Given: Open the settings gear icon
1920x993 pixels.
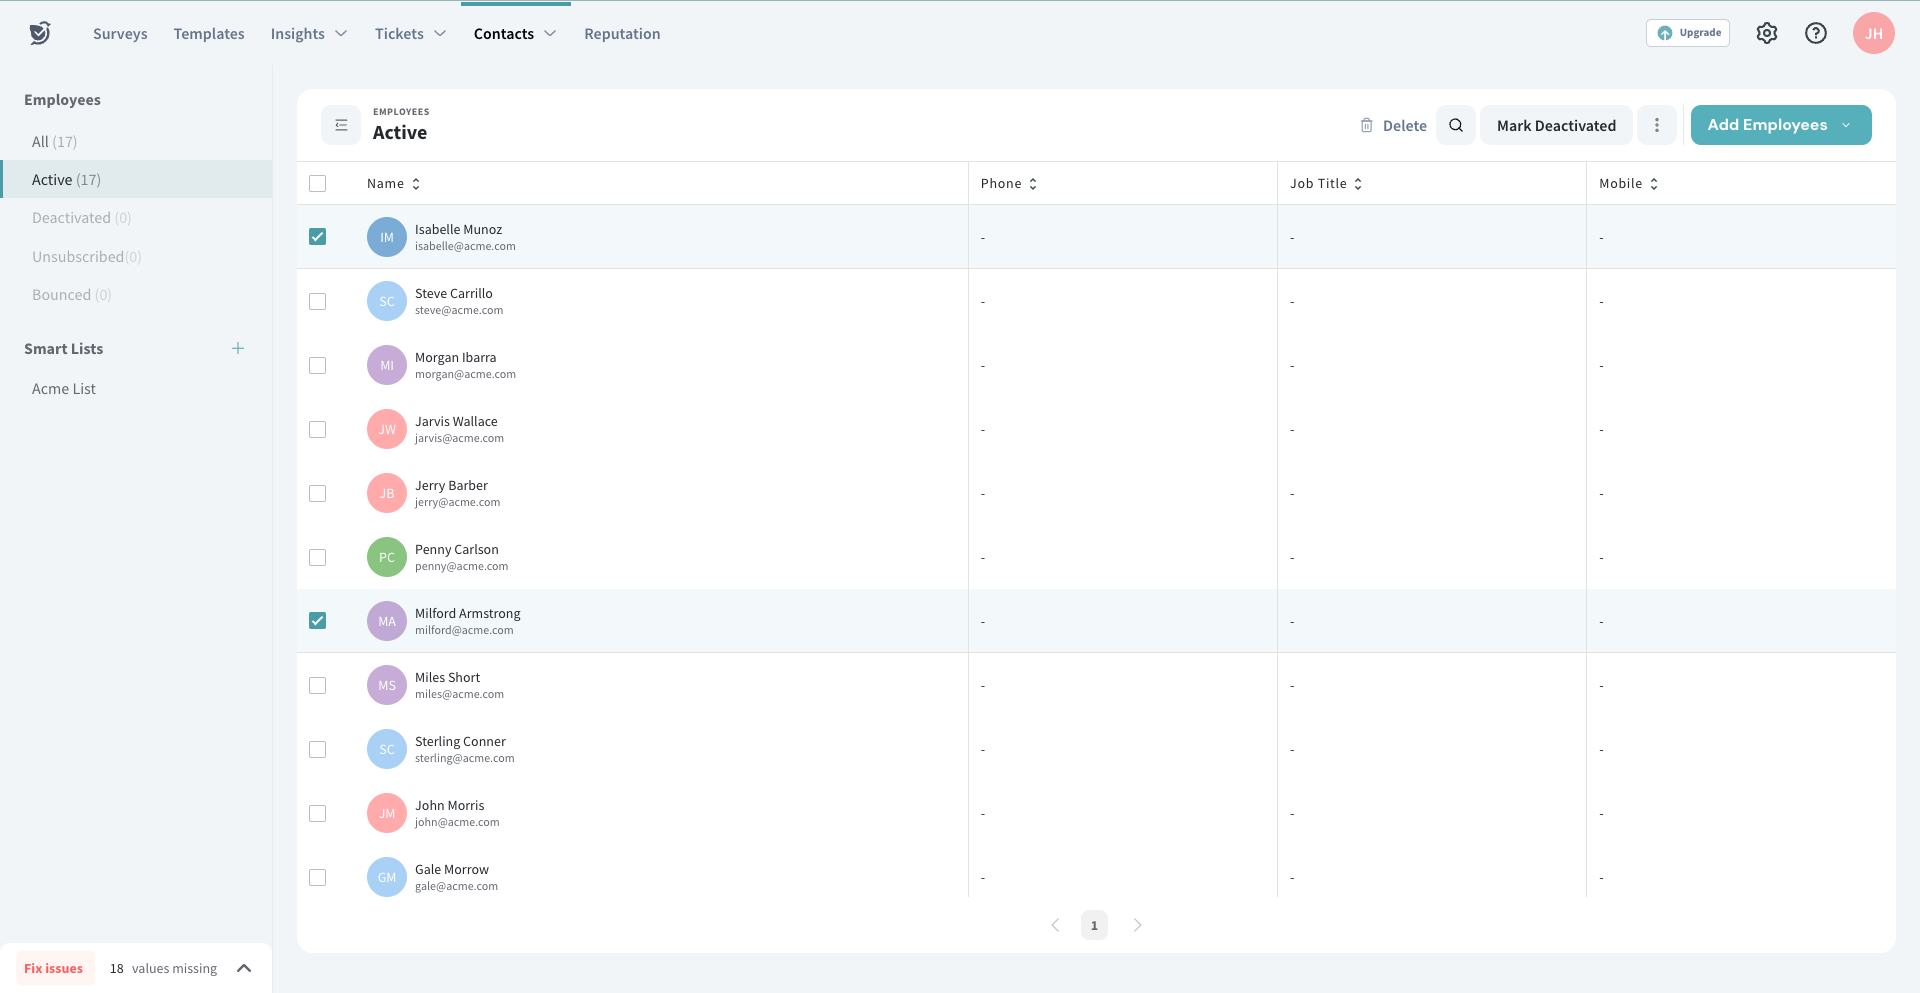Looking at the screenshot, I should click(x=1766, y=33).
